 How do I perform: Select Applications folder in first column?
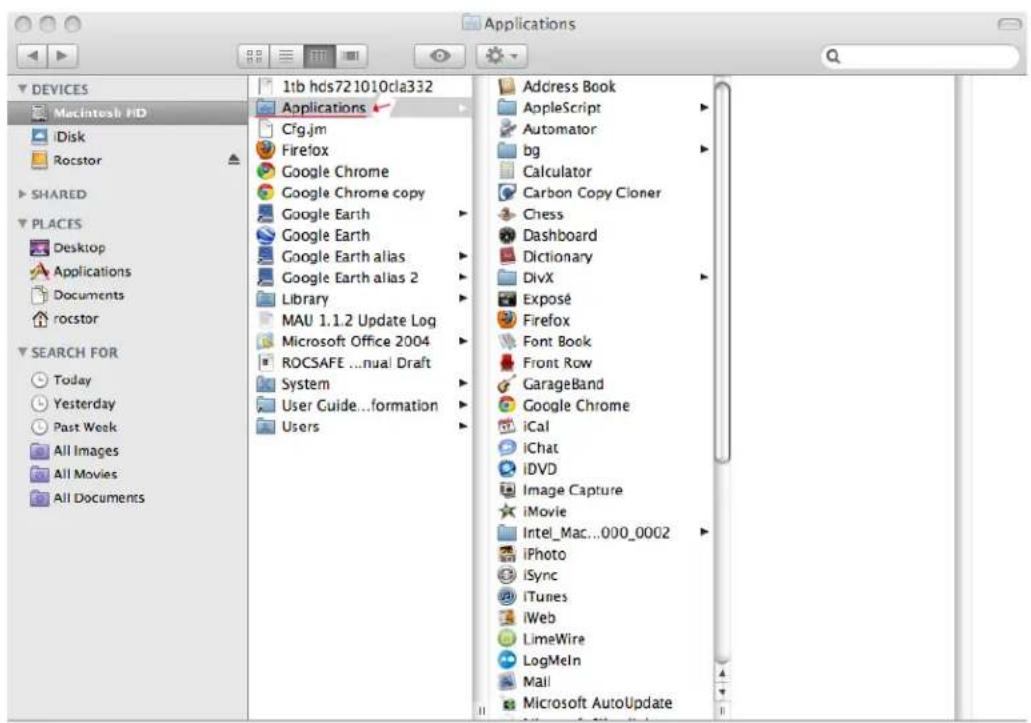point(361,108)
